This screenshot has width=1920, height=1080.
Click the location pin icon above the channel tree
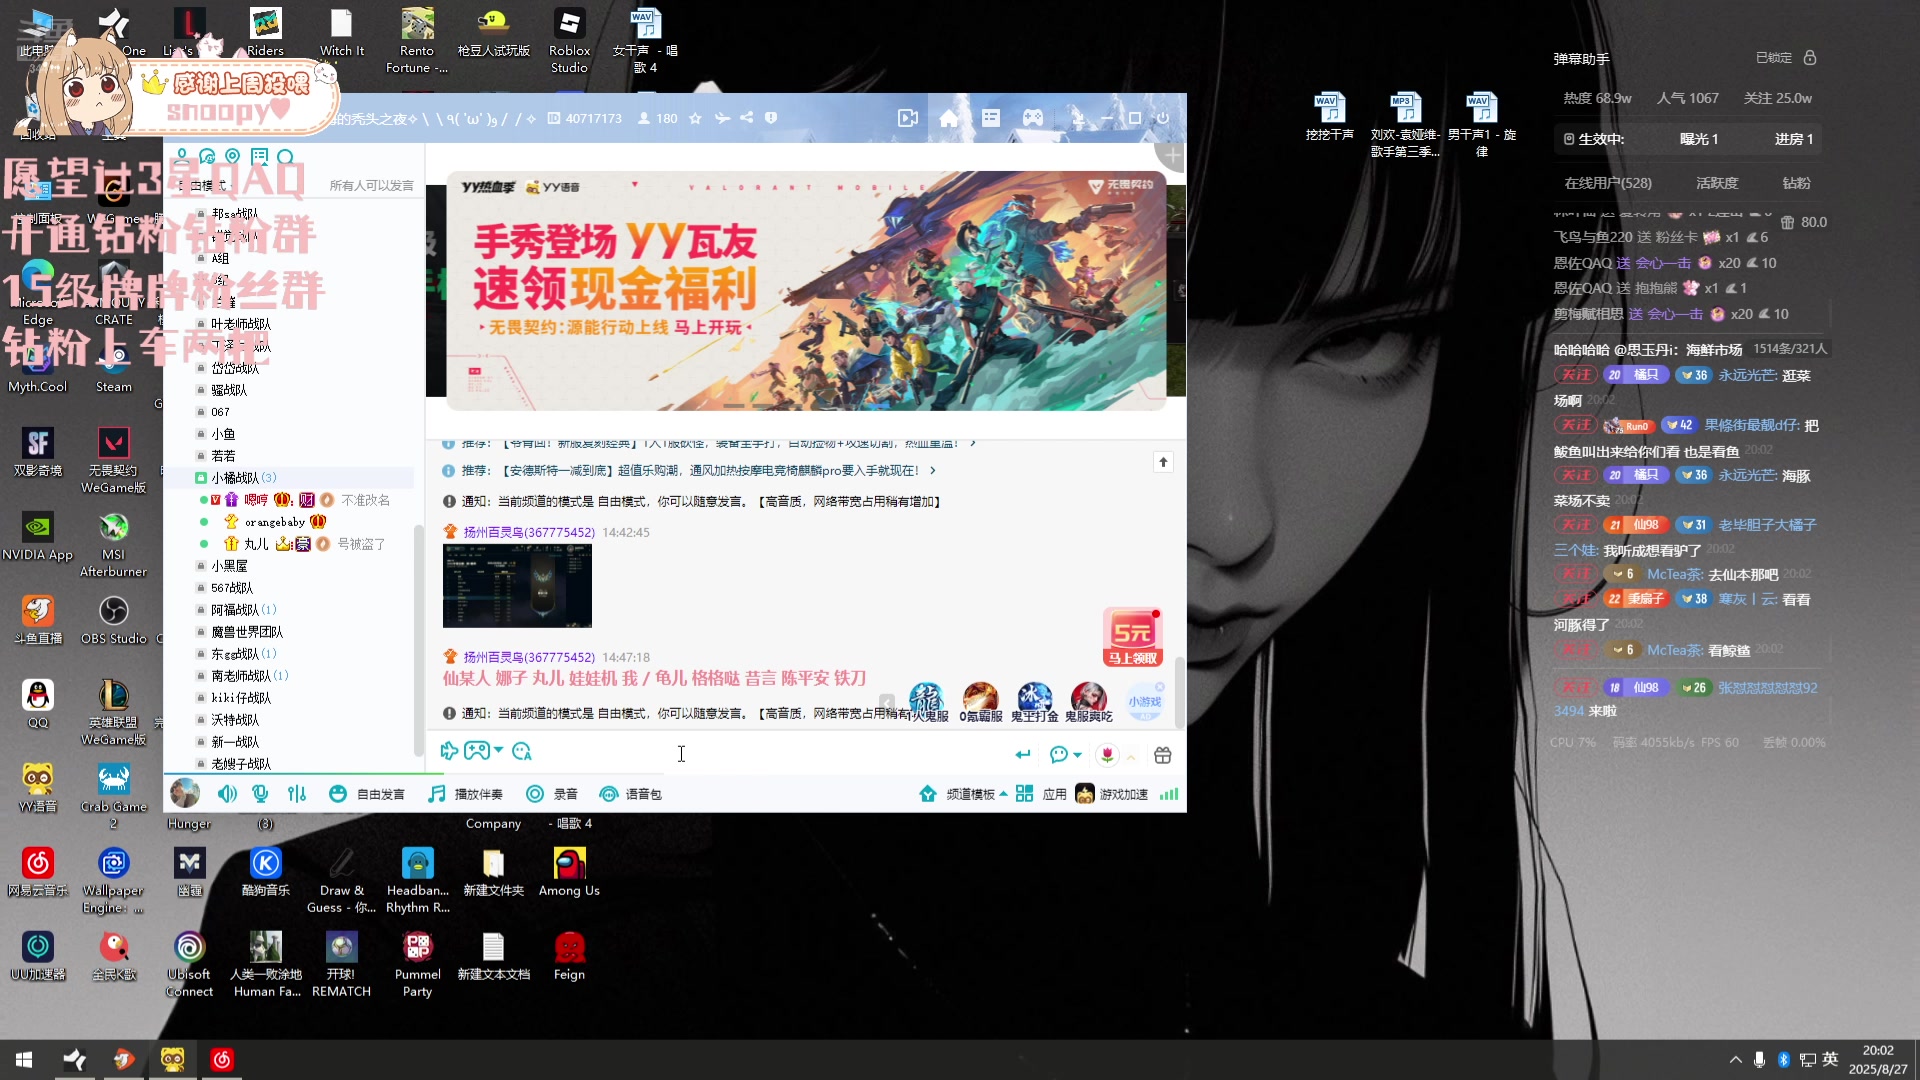point(233,157)
